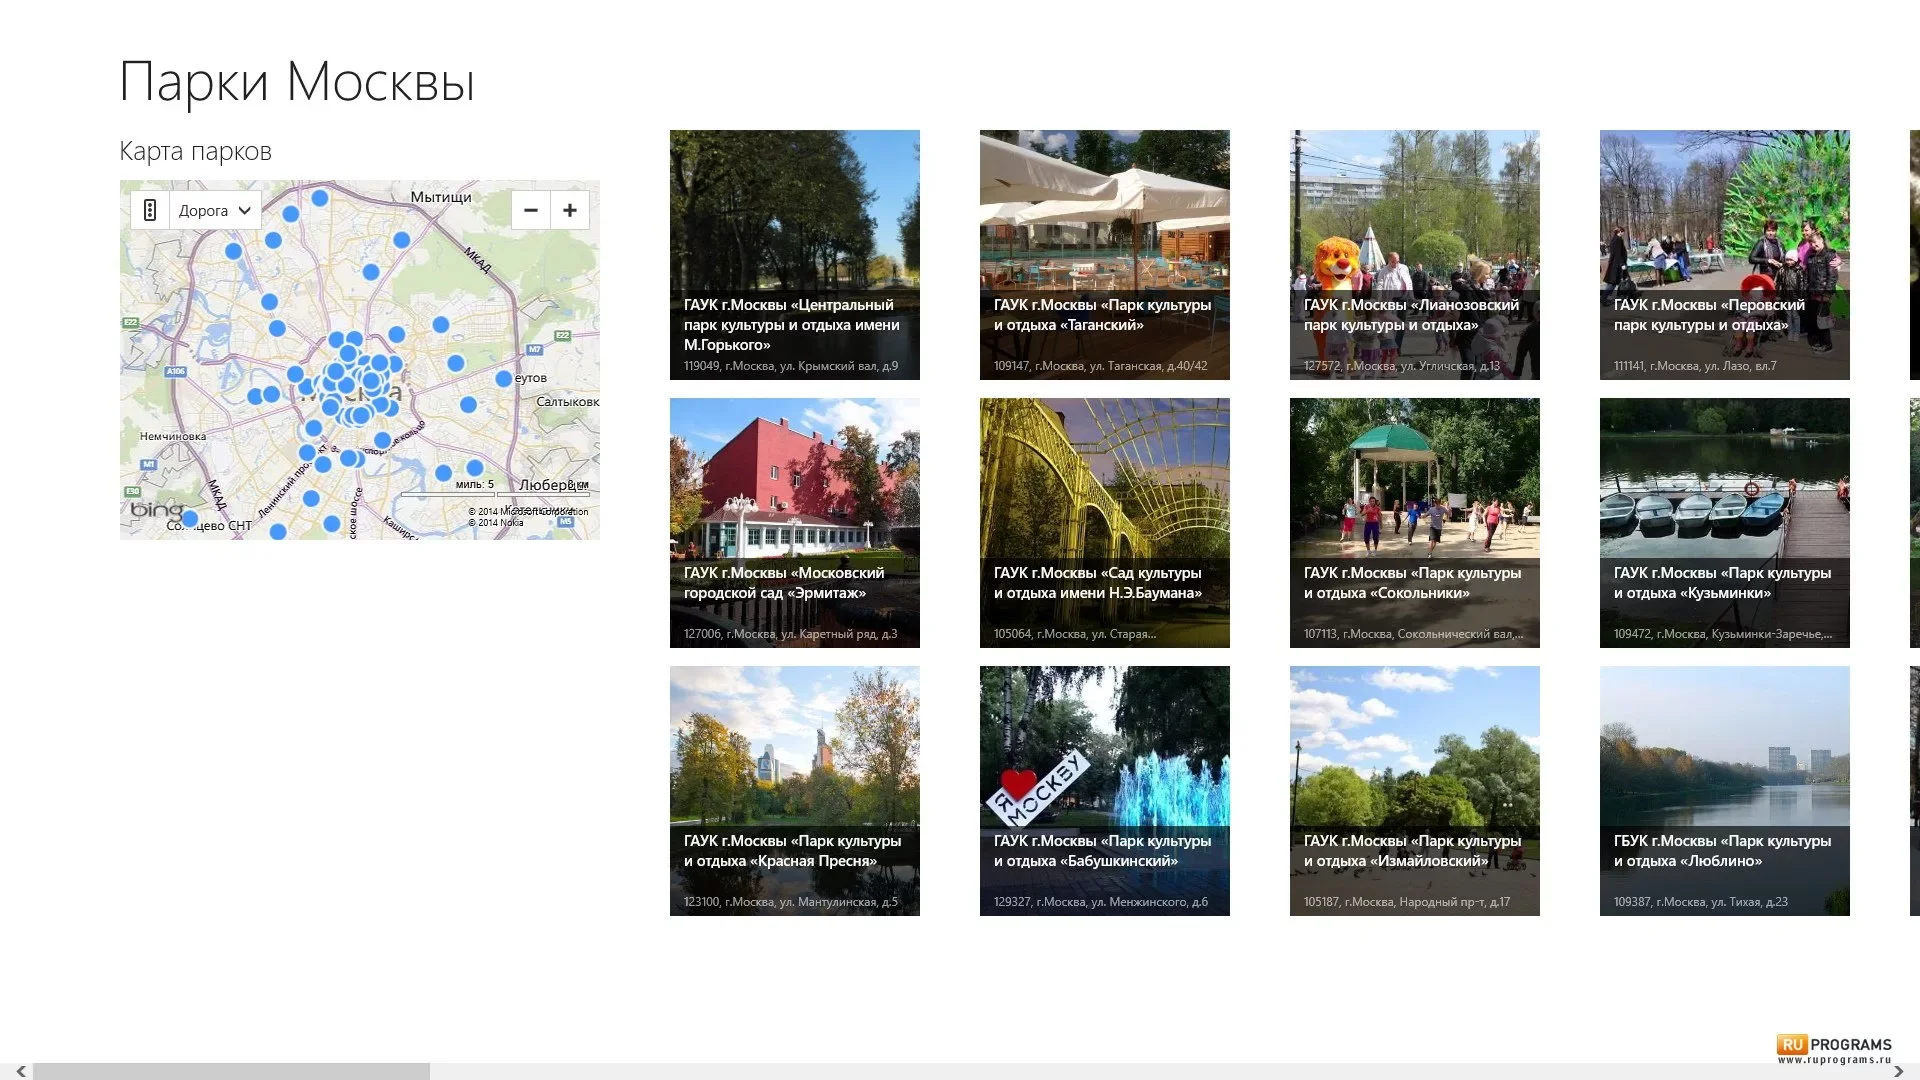Select Лианозовский park tile

click(x=1415, y=255)
